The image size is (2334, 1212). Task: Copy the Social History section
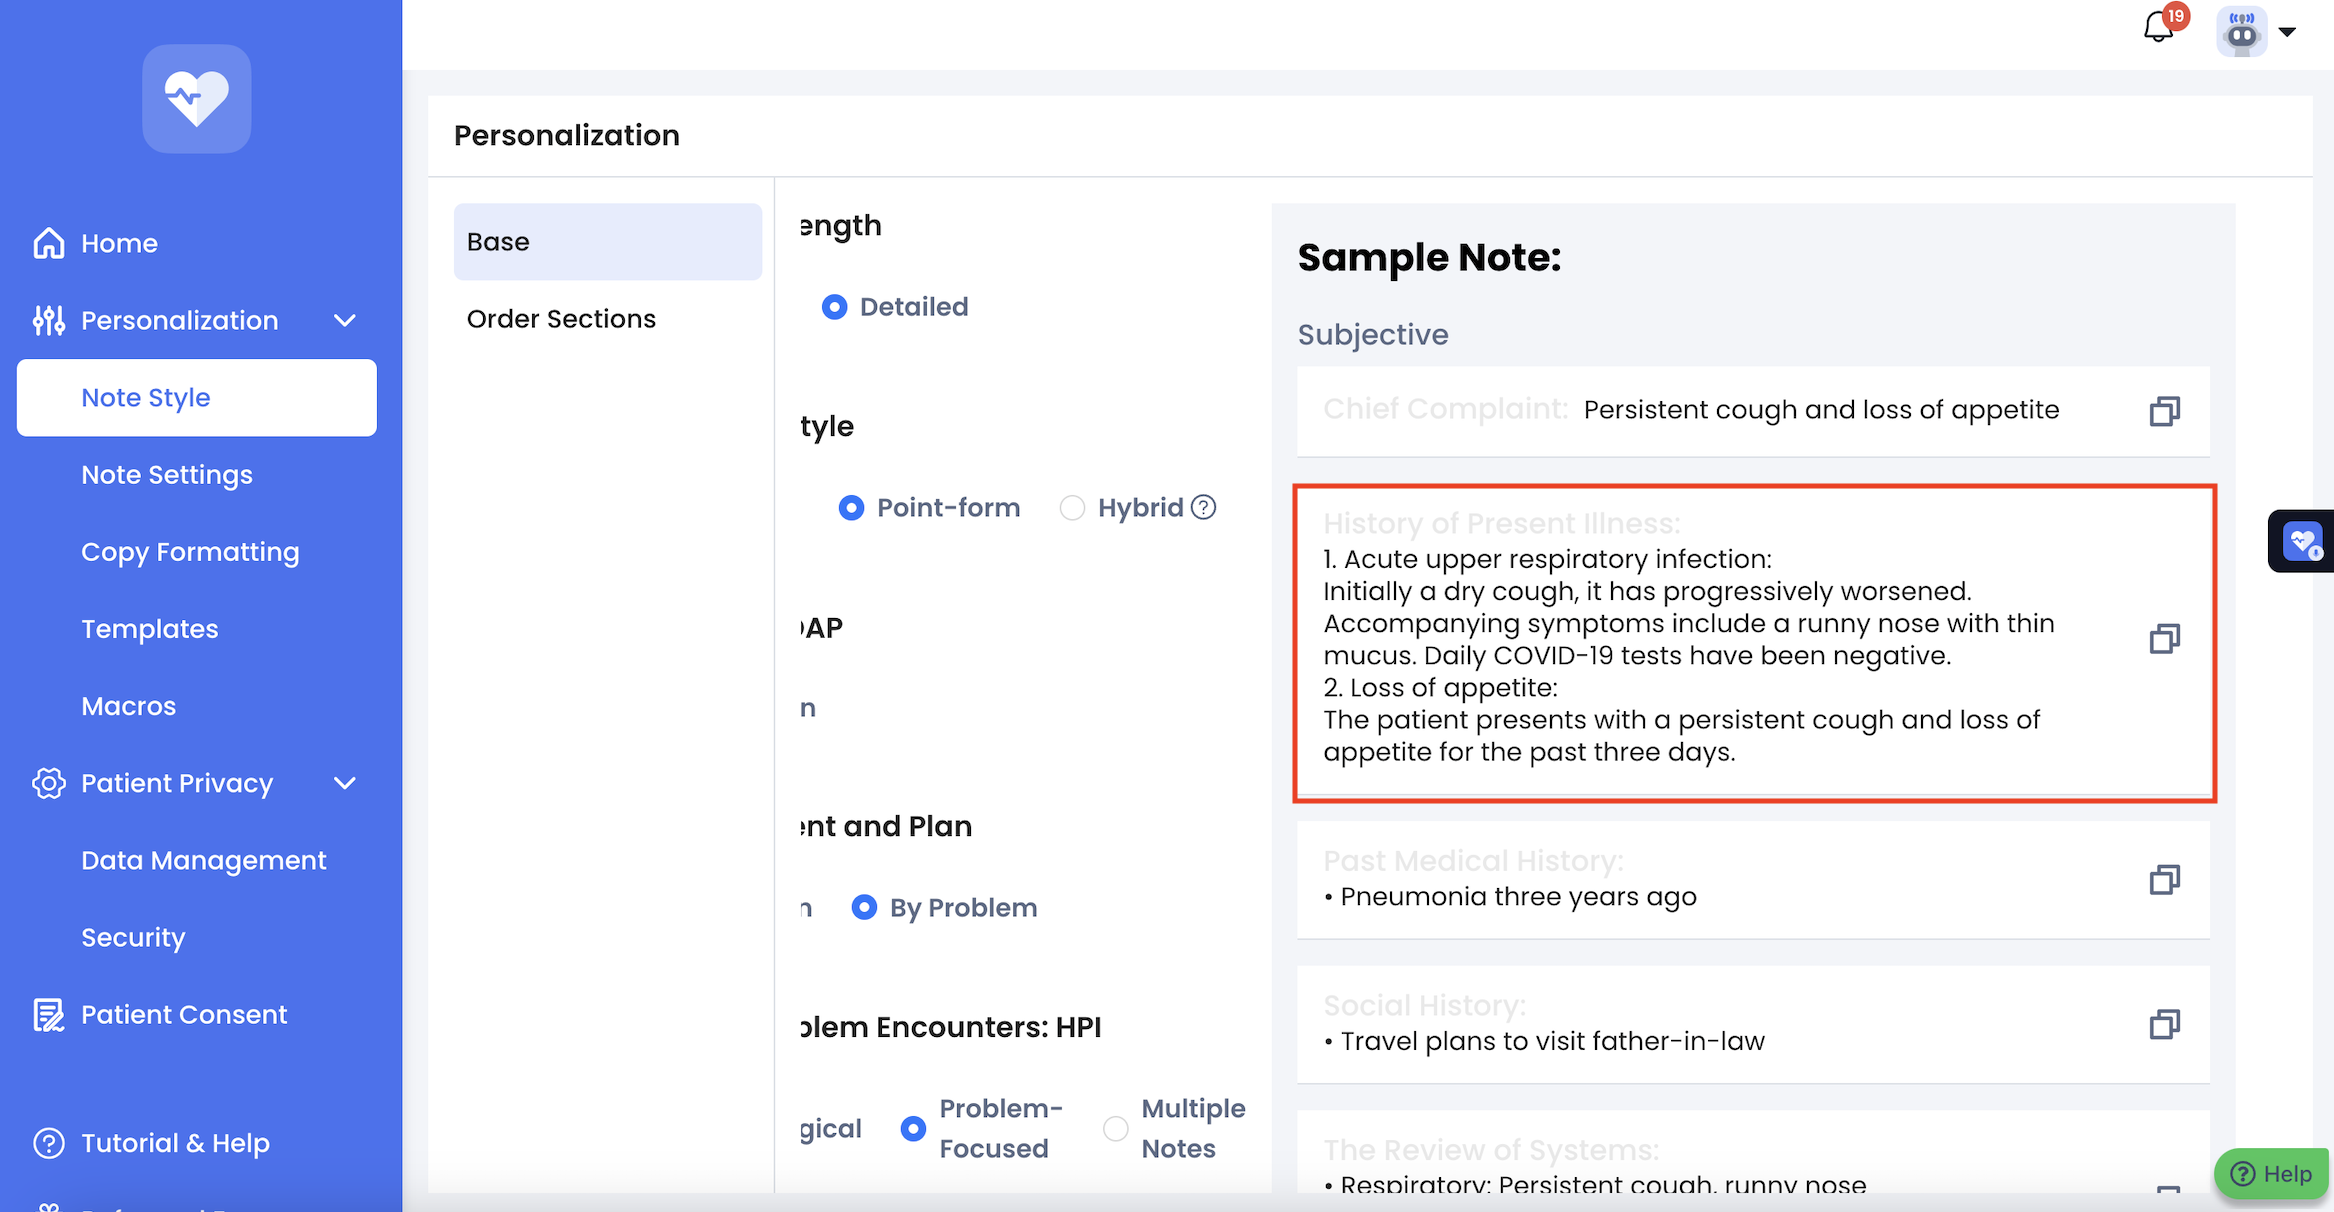tap(2164, 1024)
